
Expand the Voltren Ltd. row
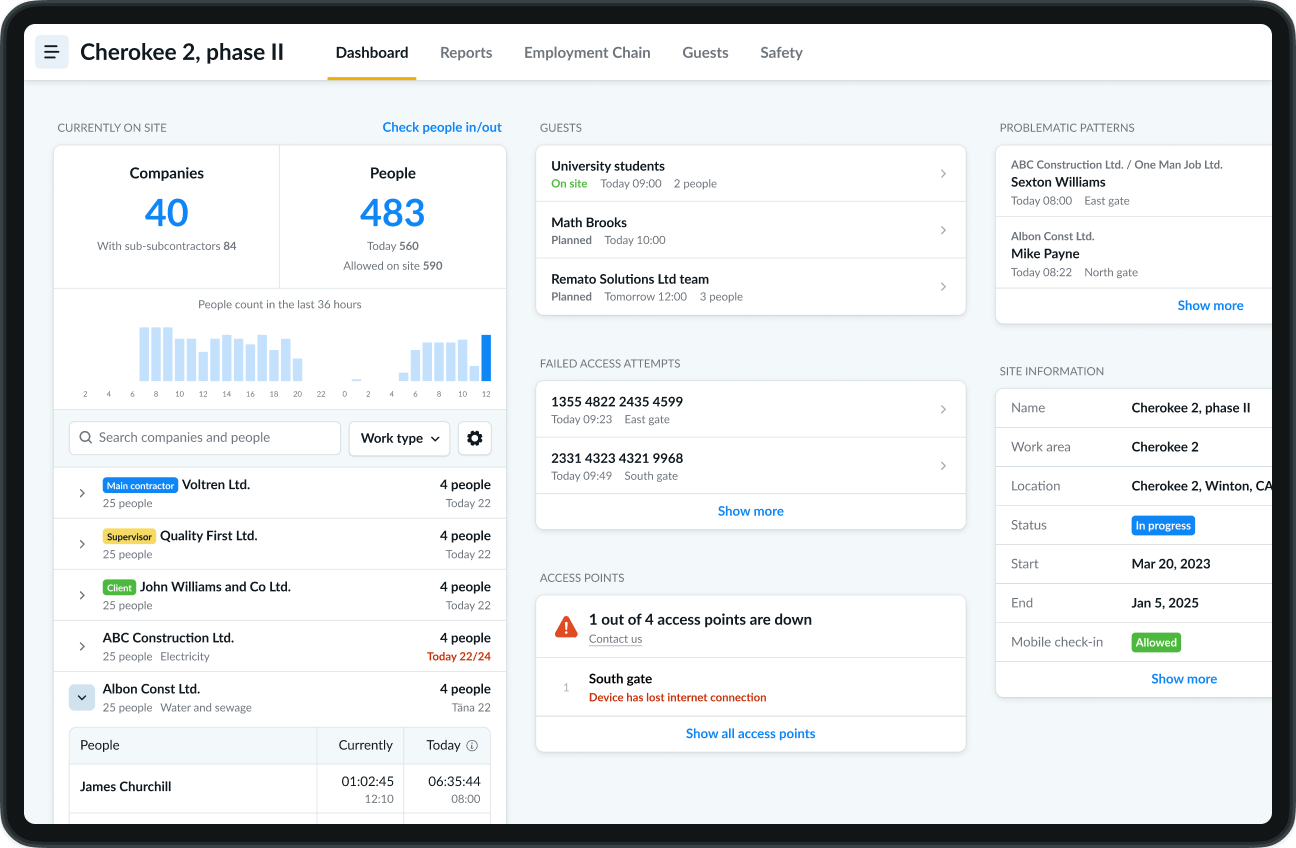click(x=82, y=493)
